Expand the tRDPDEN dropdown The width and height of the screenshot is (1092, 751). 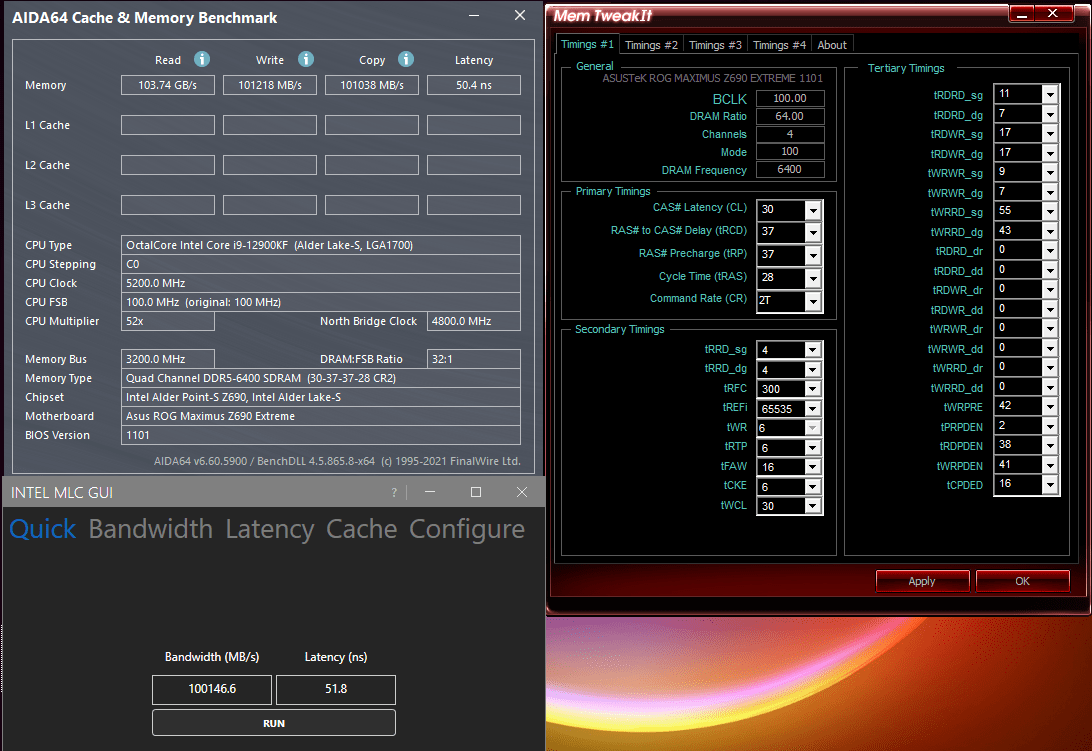coord(1050,445)
